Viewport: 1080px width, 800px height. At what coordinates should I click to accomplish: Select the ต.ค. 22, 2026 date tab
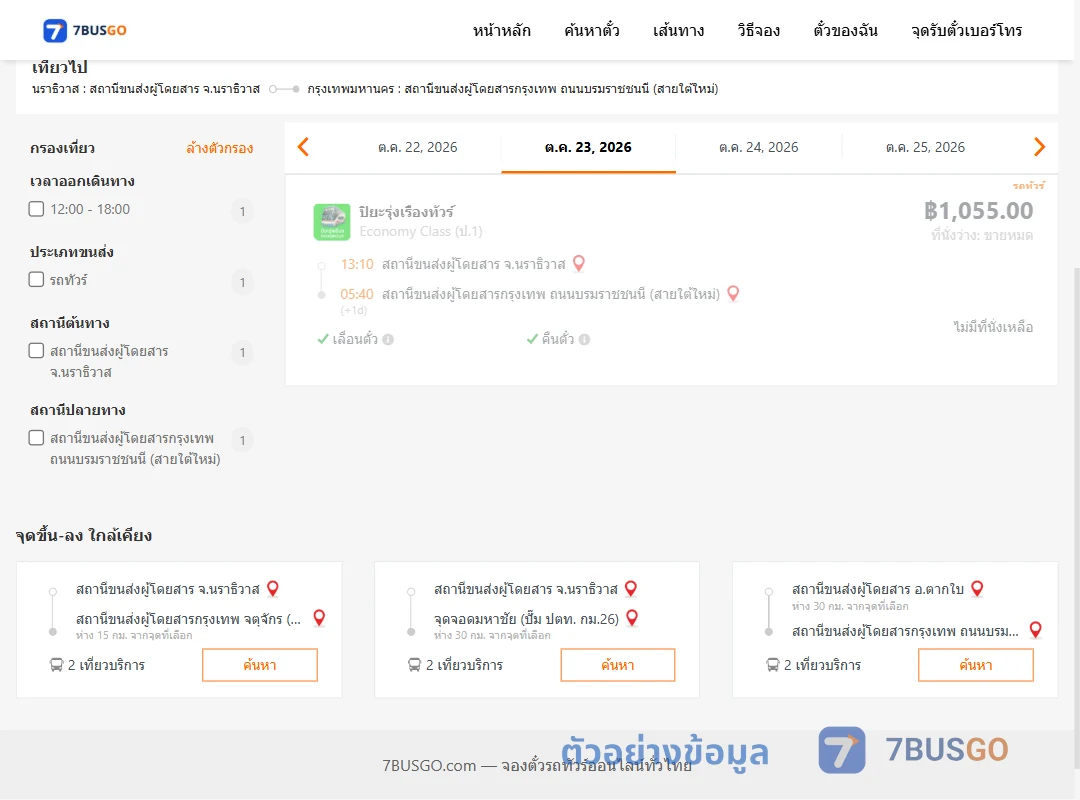coord(417,147)
